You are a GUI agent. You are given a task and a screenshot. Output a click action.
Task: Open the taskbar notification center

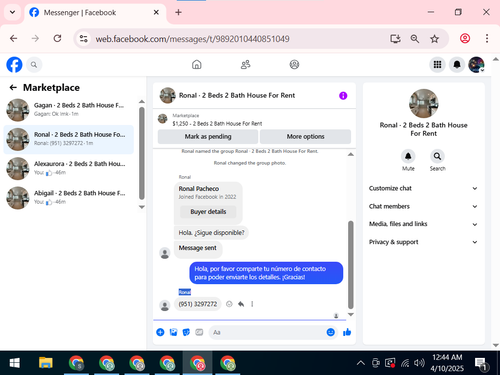pos(481,364)
